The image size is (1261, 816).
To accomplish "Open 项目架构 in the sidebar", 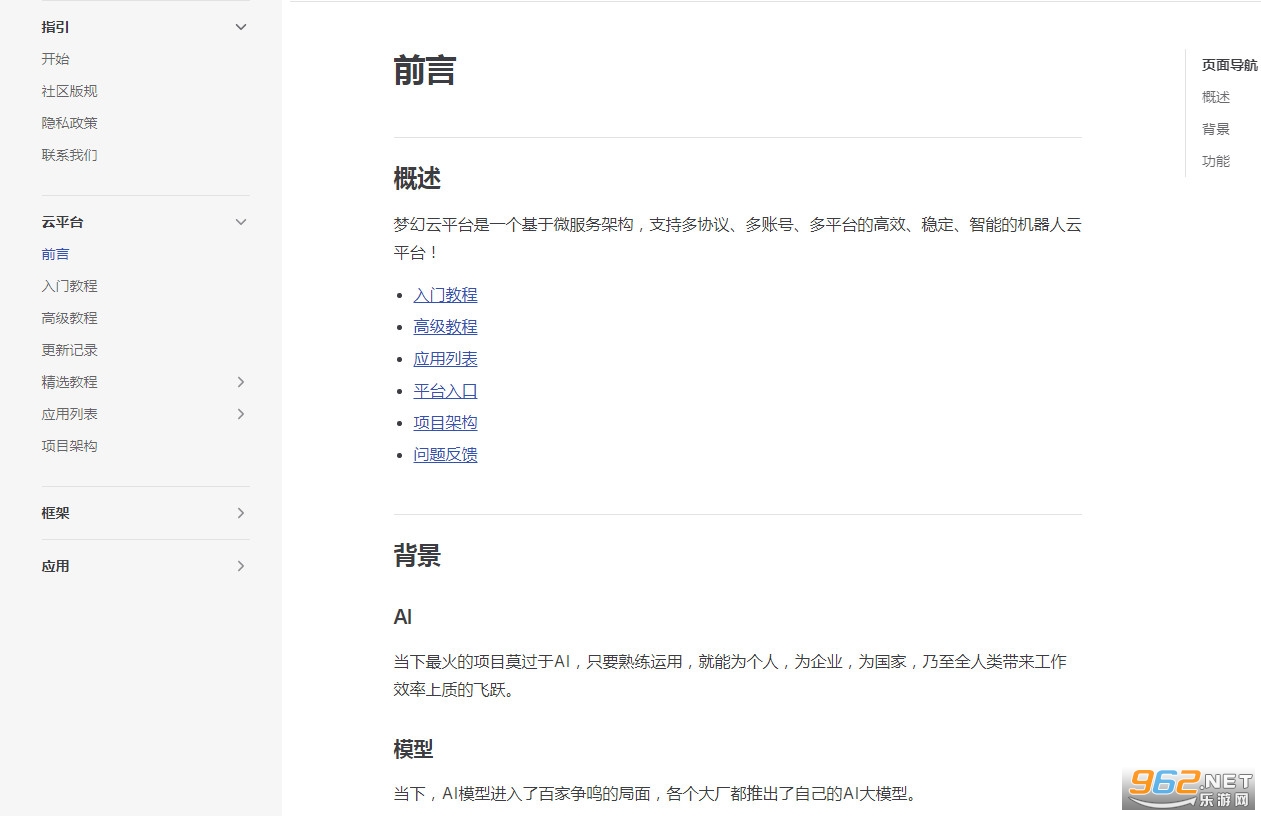I will pyautogui.click(x=70, y=446).
